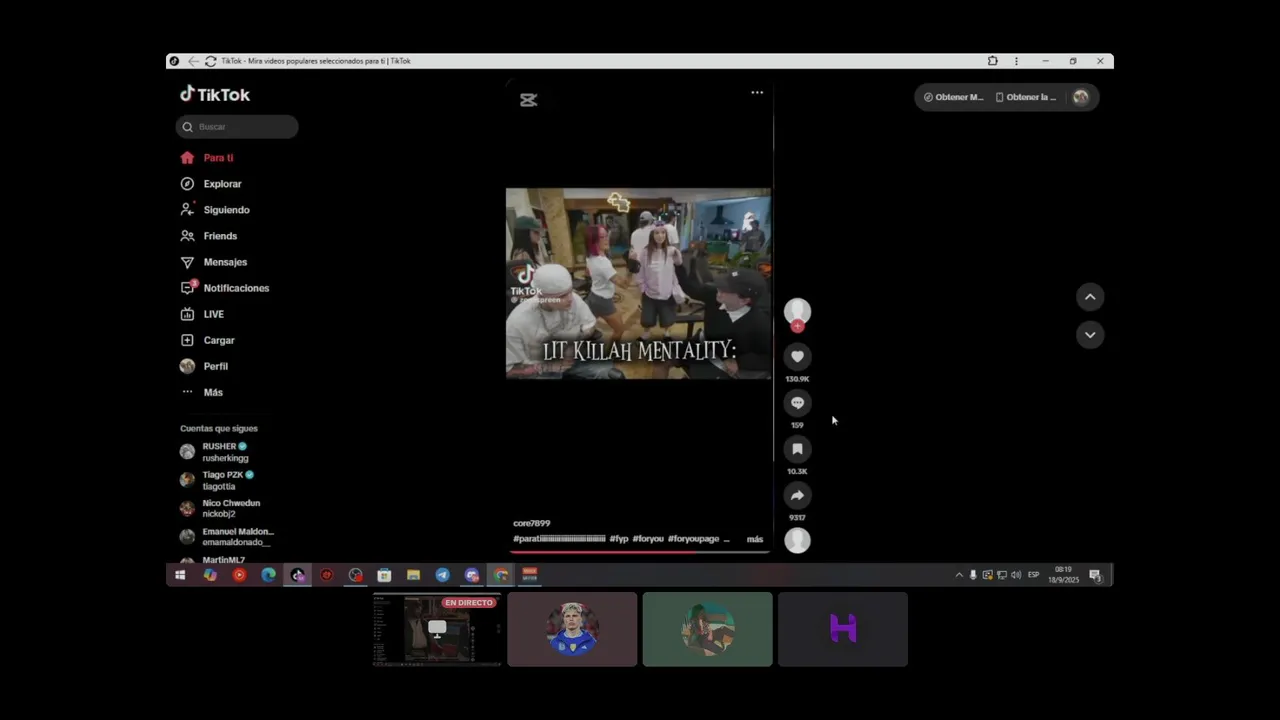Open Tiago PZK tiagottia account

(217, 480)
